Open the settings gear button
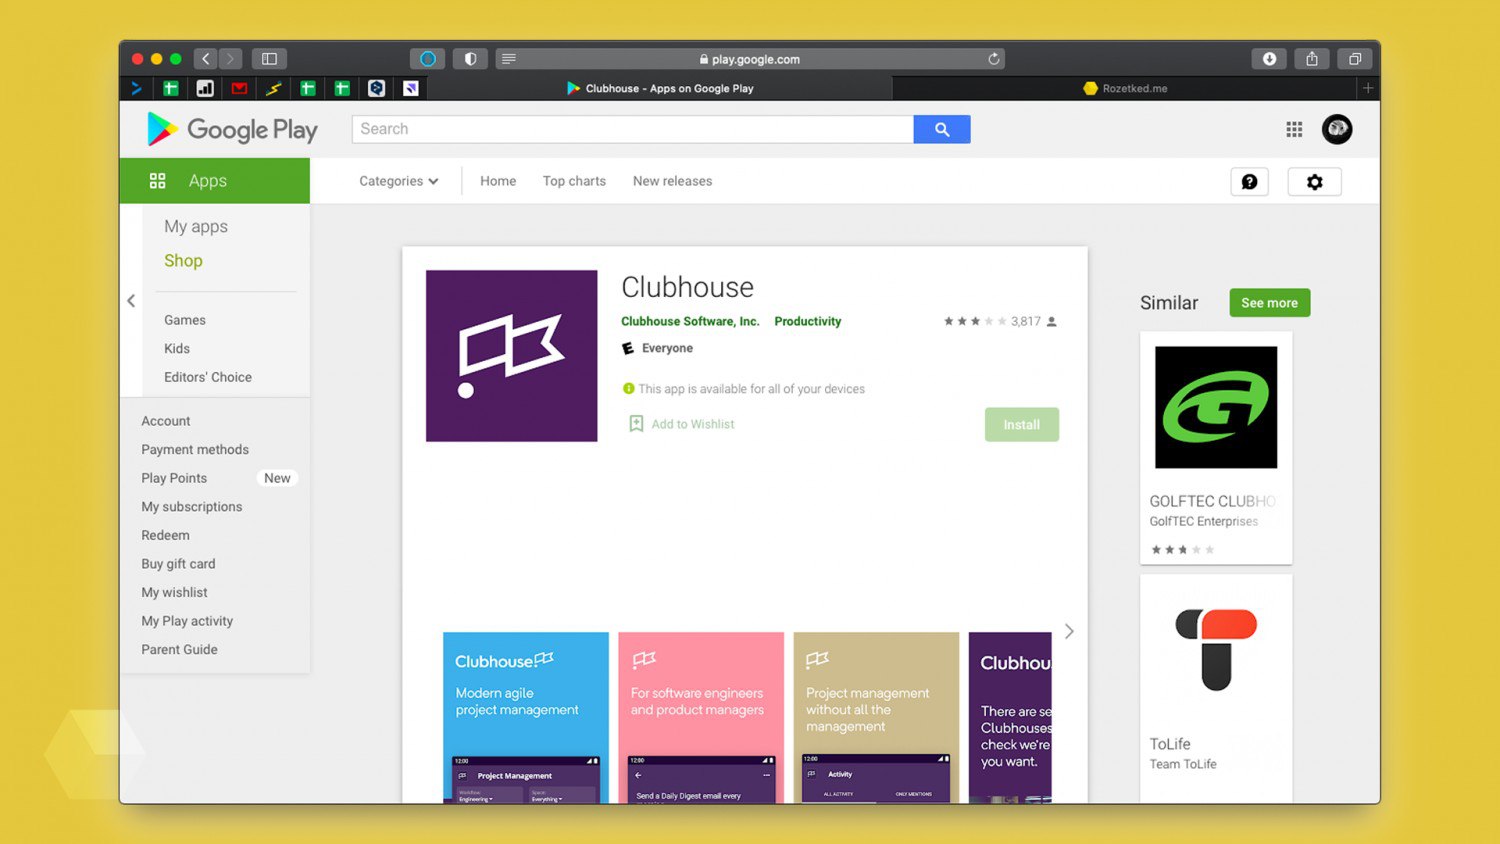The height and width of the screenshot is (844, 1500). (x=1314, y=181)
